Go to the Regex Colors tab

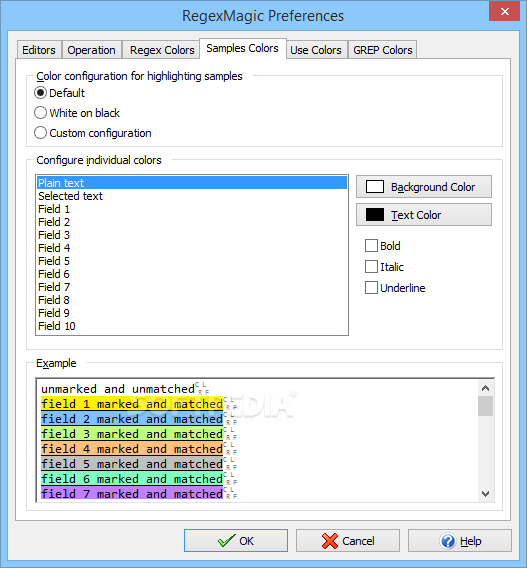[x=162, y=50]
